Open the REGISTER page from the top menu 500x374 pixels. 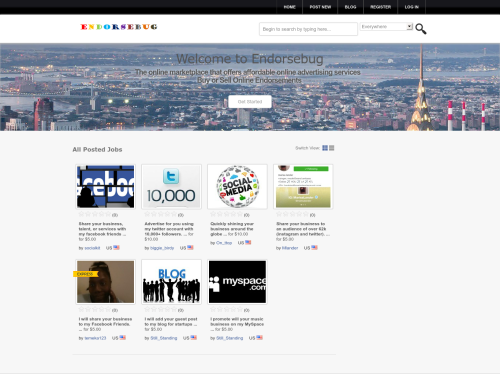pyautogui.click(x=380, y=7)
